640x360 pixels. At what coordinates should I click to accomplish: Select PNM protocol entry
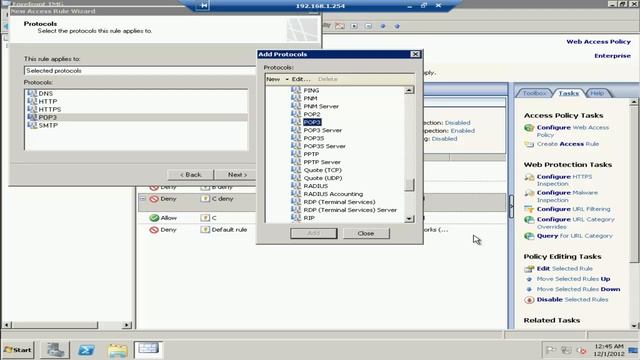[310, 98]
